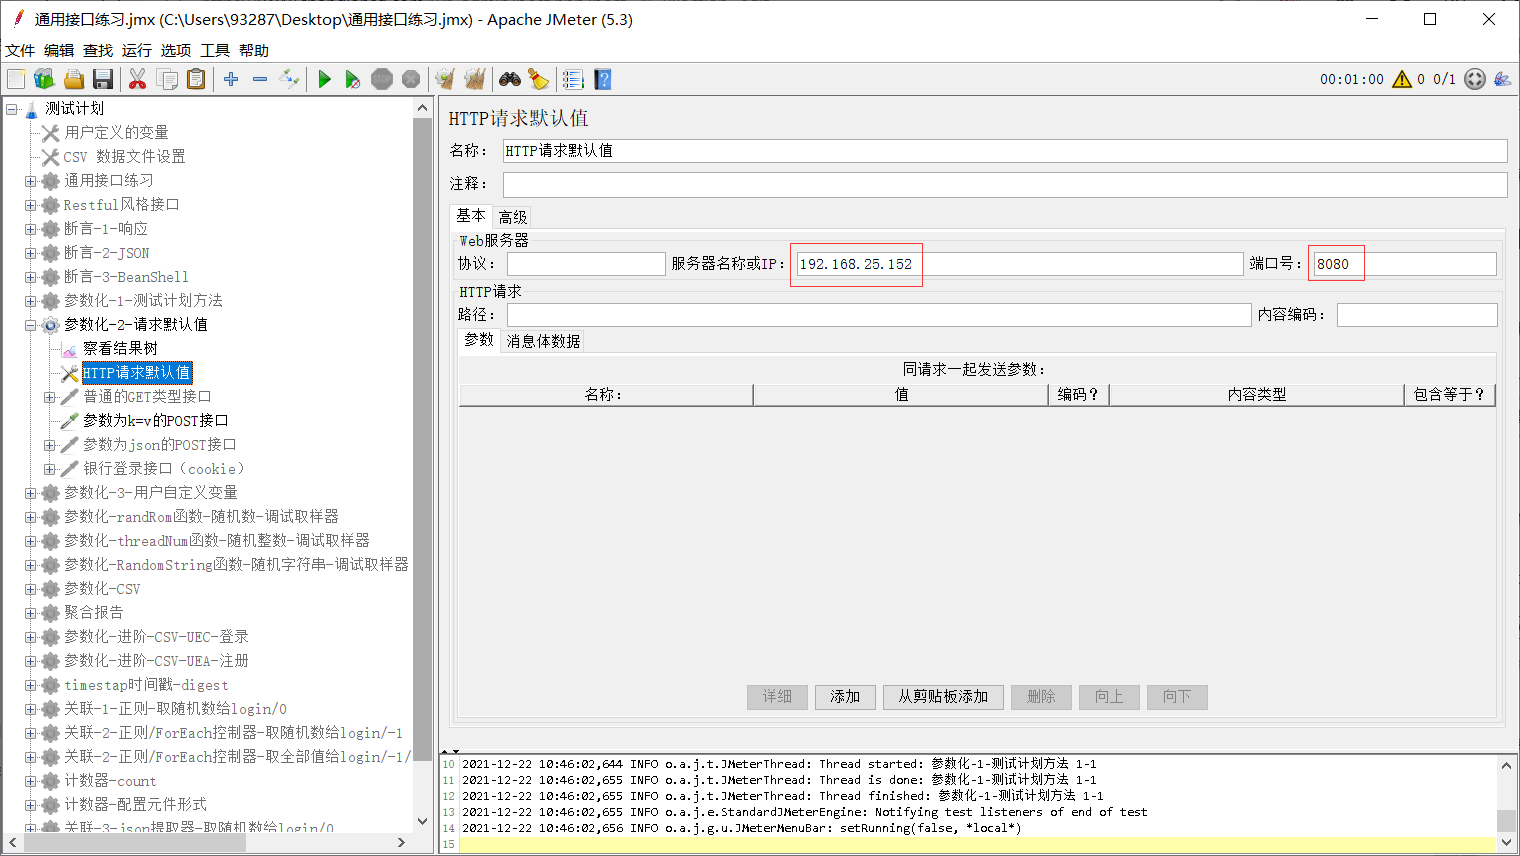Select 用户定义的变量 tree item
Image resolution: width=1520 pixels, height=856 pixels.
(x=116, y=133)
